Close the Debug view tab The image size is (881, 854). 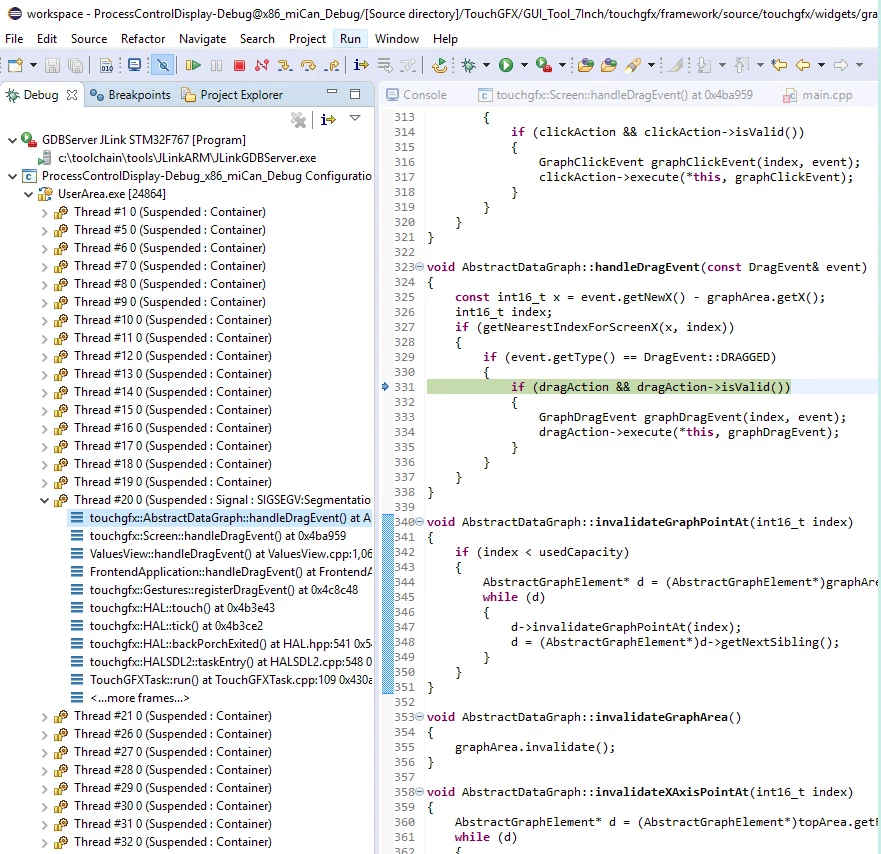tap(72, 95)
